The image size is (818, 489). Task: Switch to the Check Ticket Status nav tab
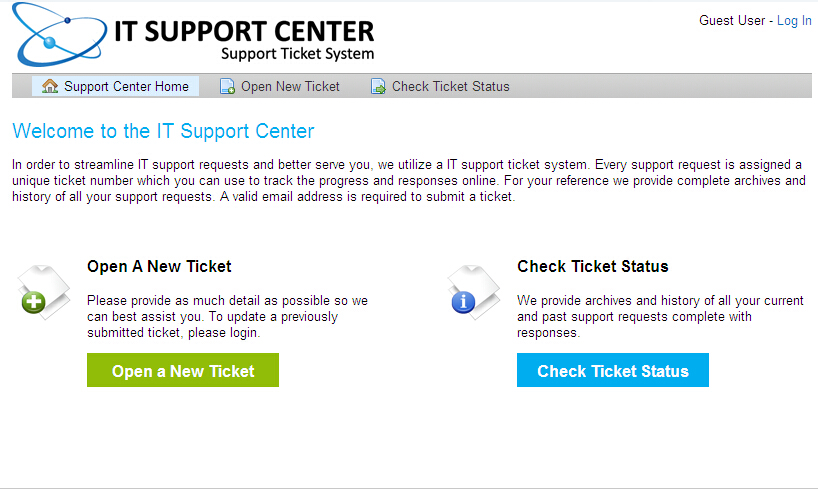[x=450, y=87]
